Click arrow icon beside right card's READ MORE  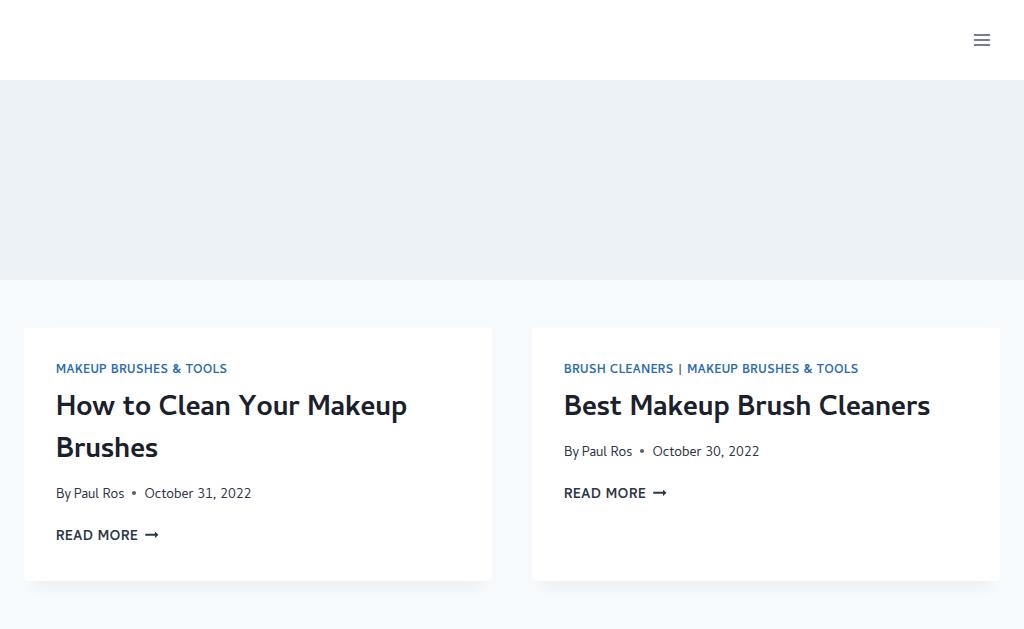tap(660, 493)
